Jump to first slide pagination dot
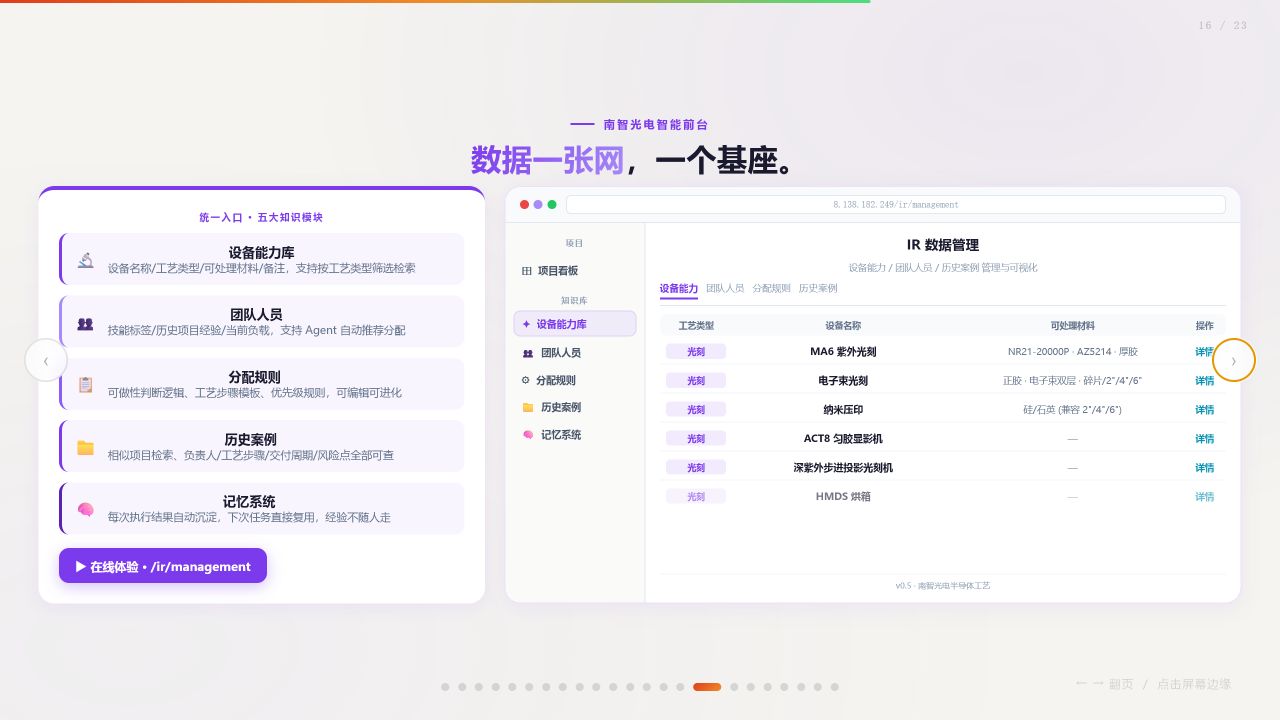1280x720 pixels. [445, 687]
